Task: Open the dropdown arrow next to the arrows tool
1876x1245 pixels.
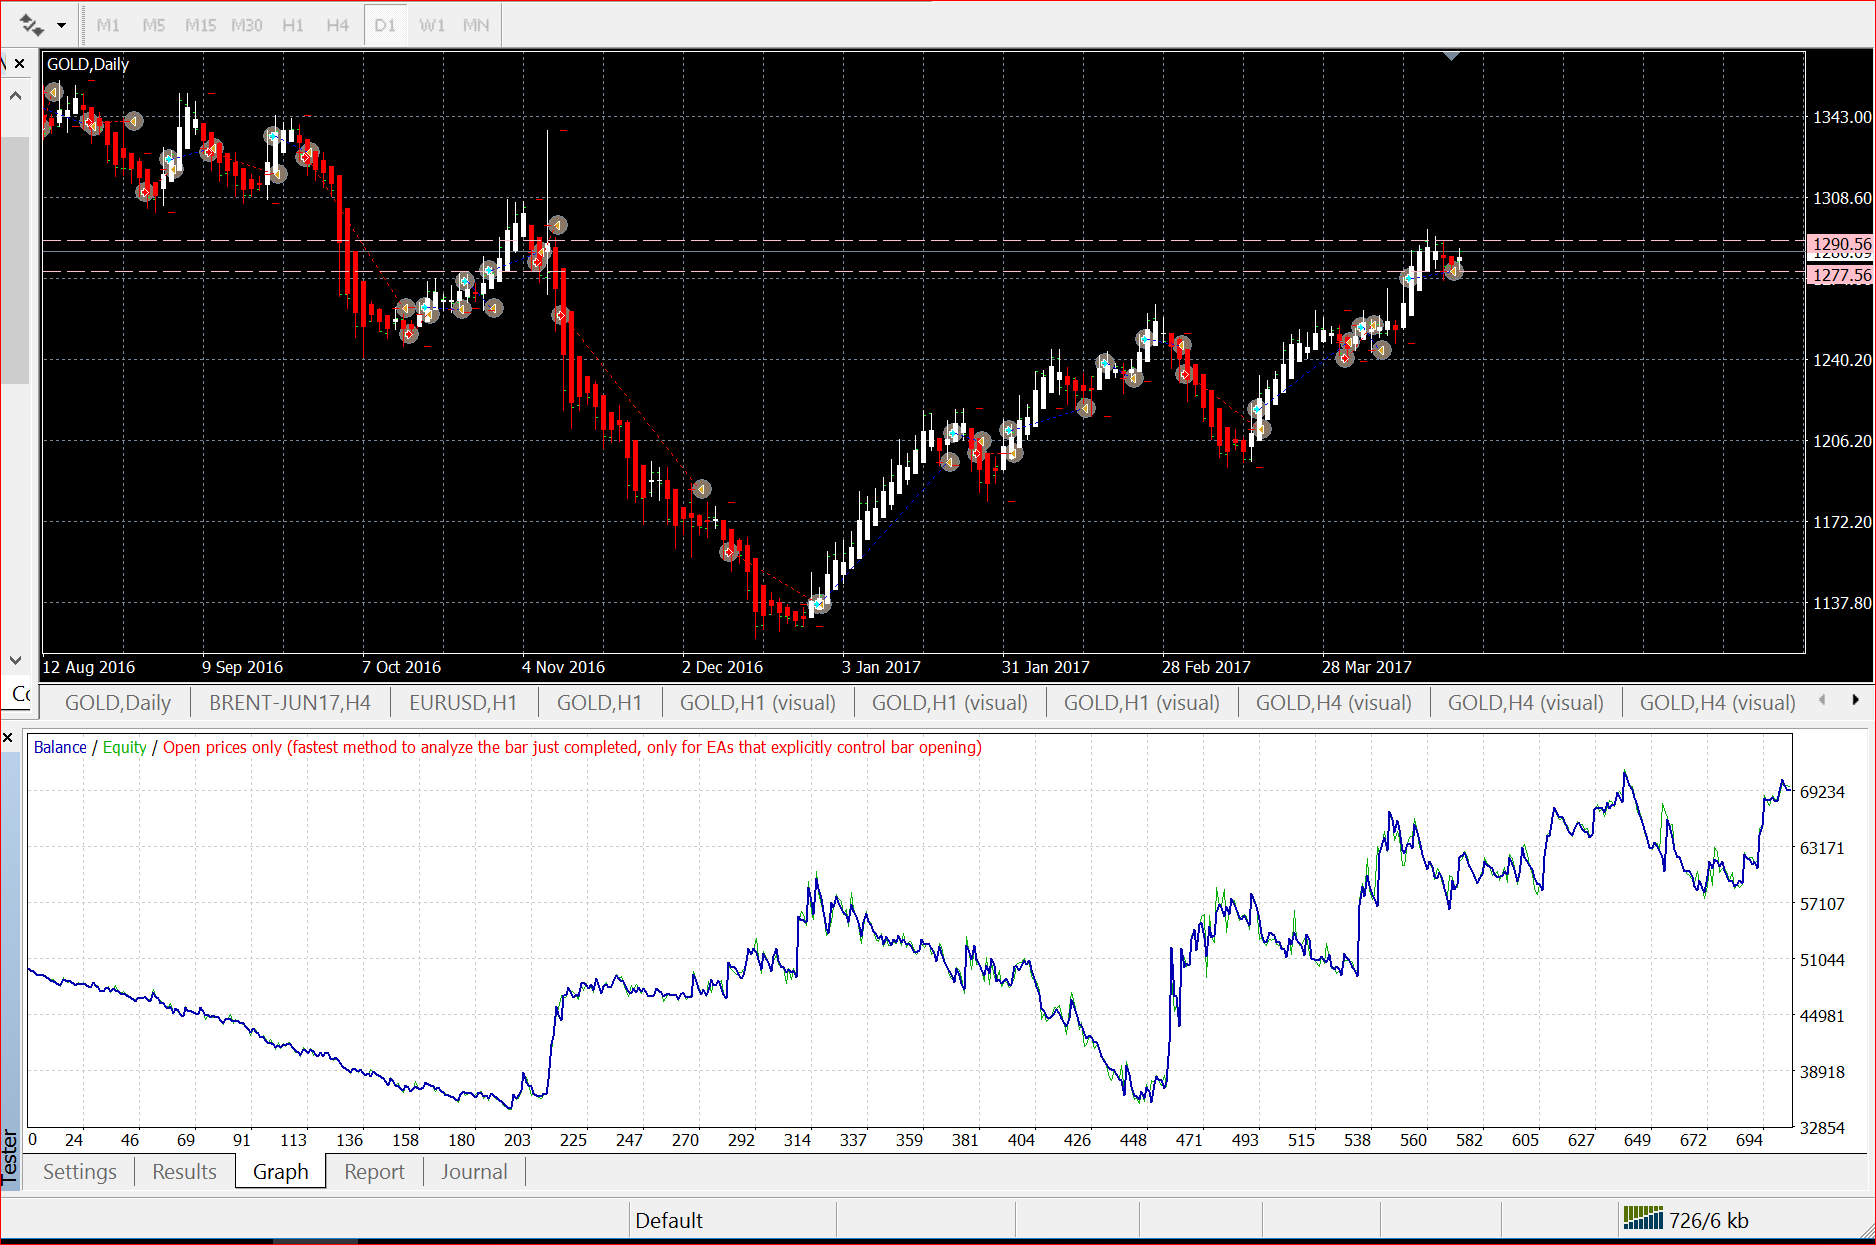Action: tap(62, 25)
